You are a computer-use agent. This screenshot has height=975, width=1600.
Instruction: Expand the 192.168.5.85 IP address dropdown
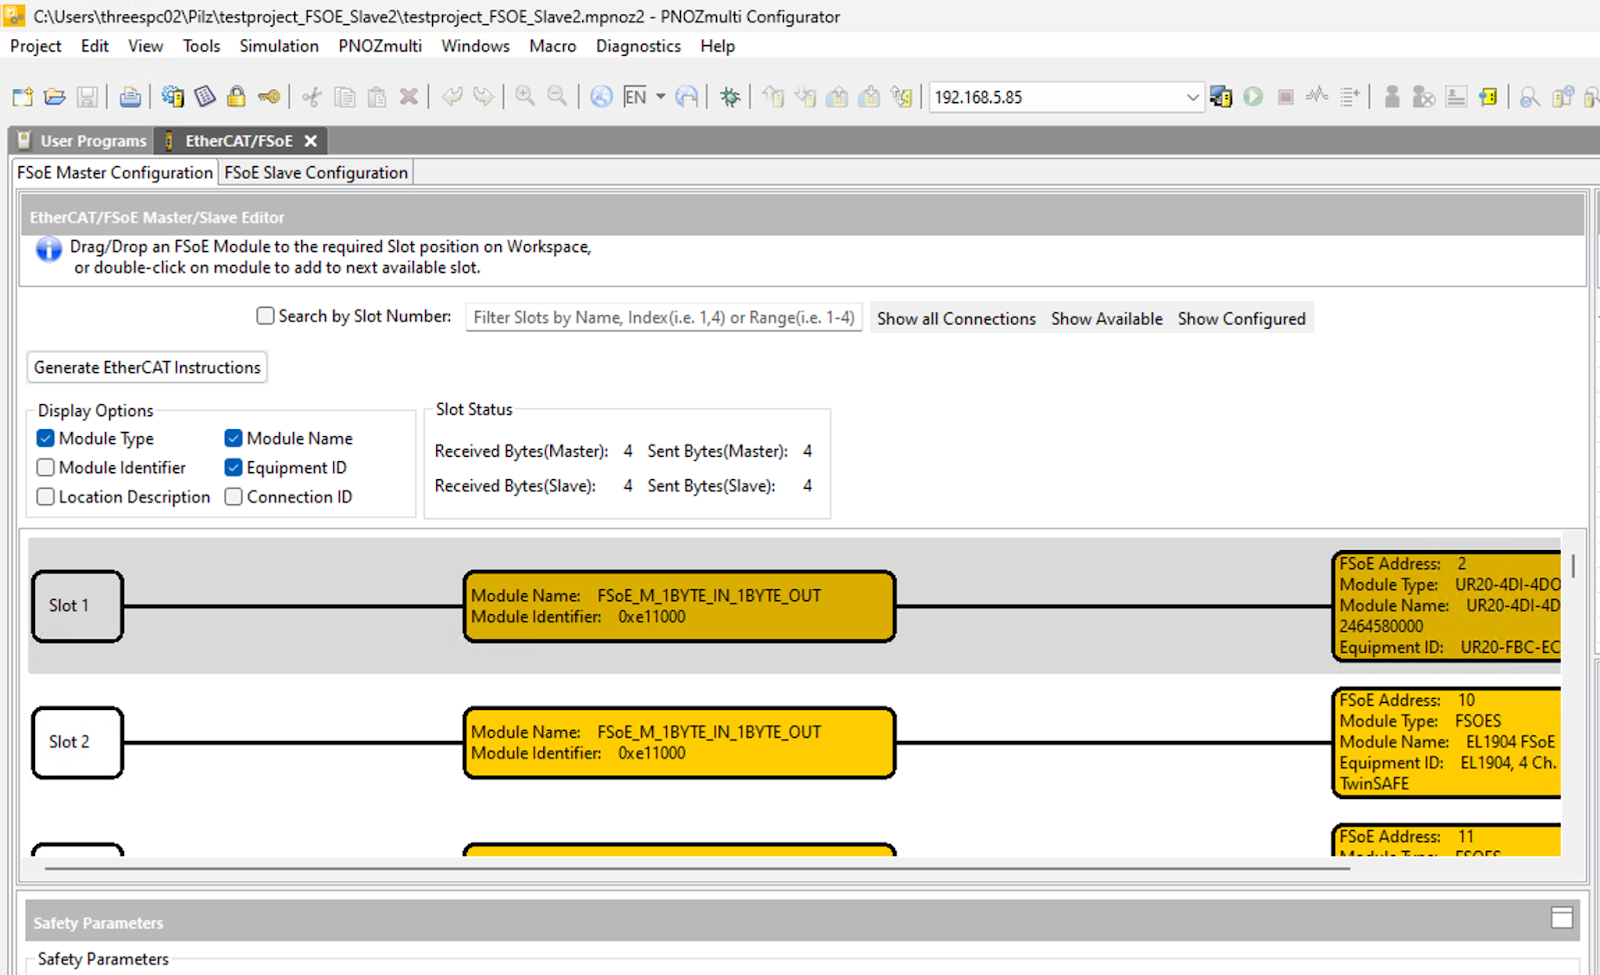point(1192,97)
